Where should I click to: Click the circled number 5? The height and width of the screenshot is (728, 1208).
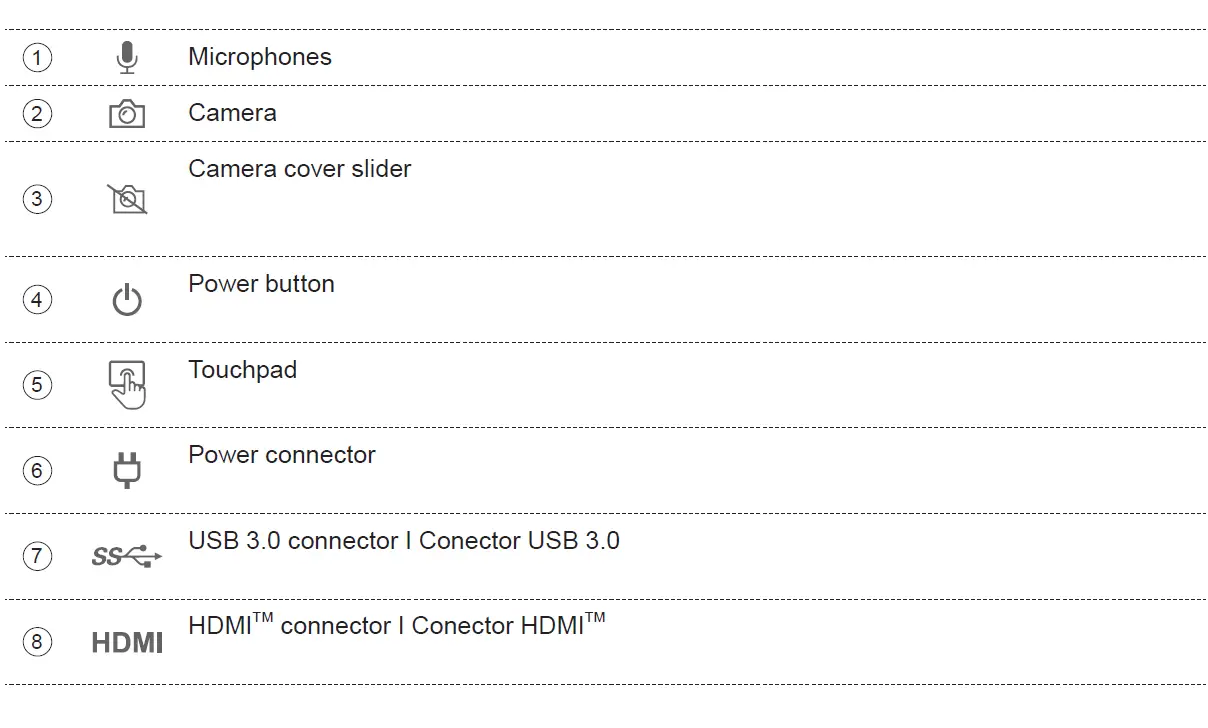coord(37,385)
